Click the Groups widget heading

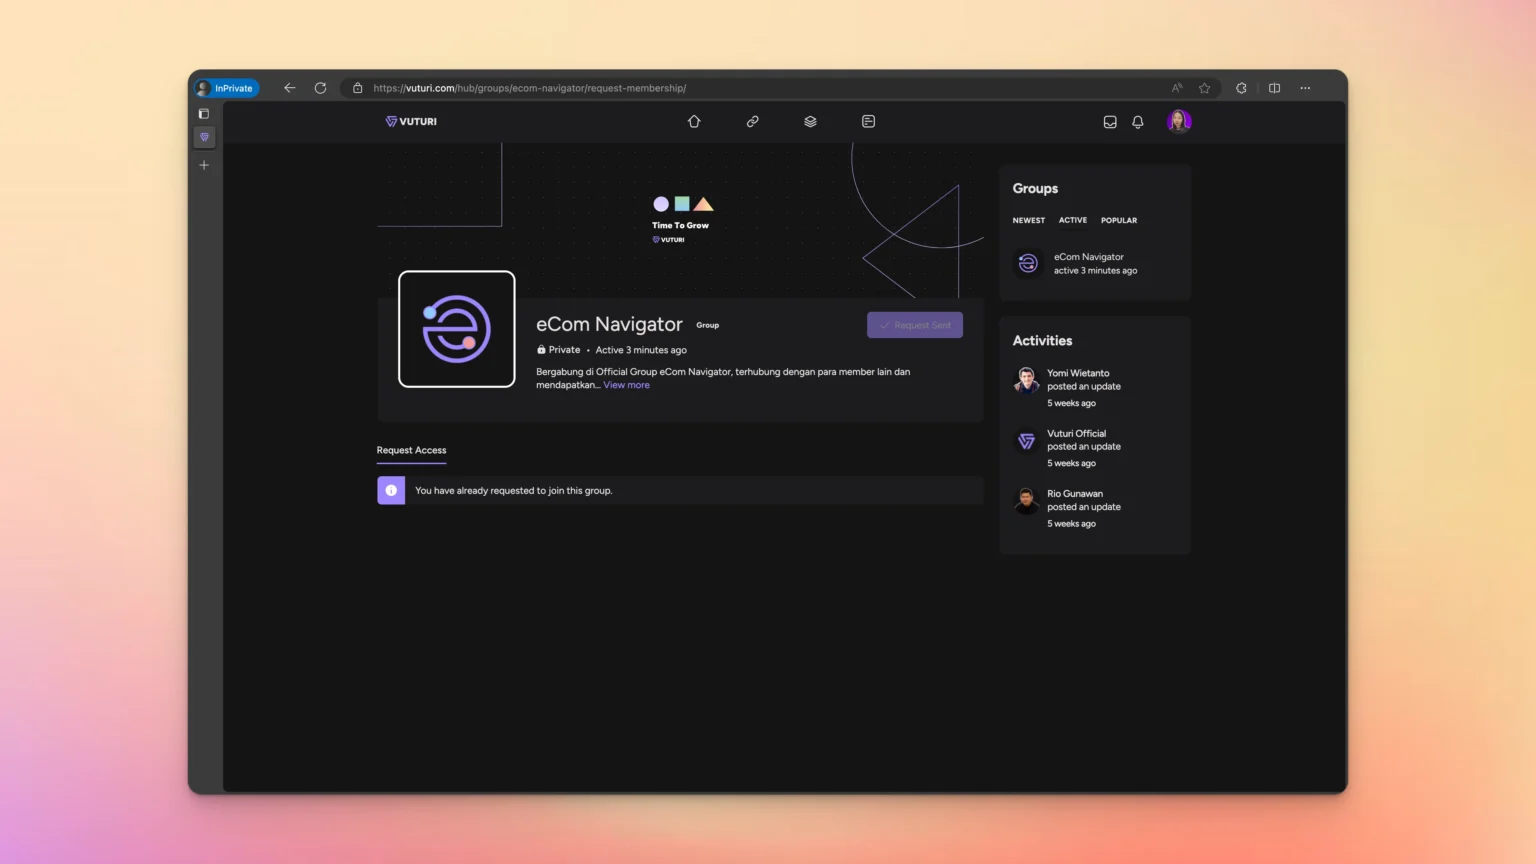tap(1035, 188)
